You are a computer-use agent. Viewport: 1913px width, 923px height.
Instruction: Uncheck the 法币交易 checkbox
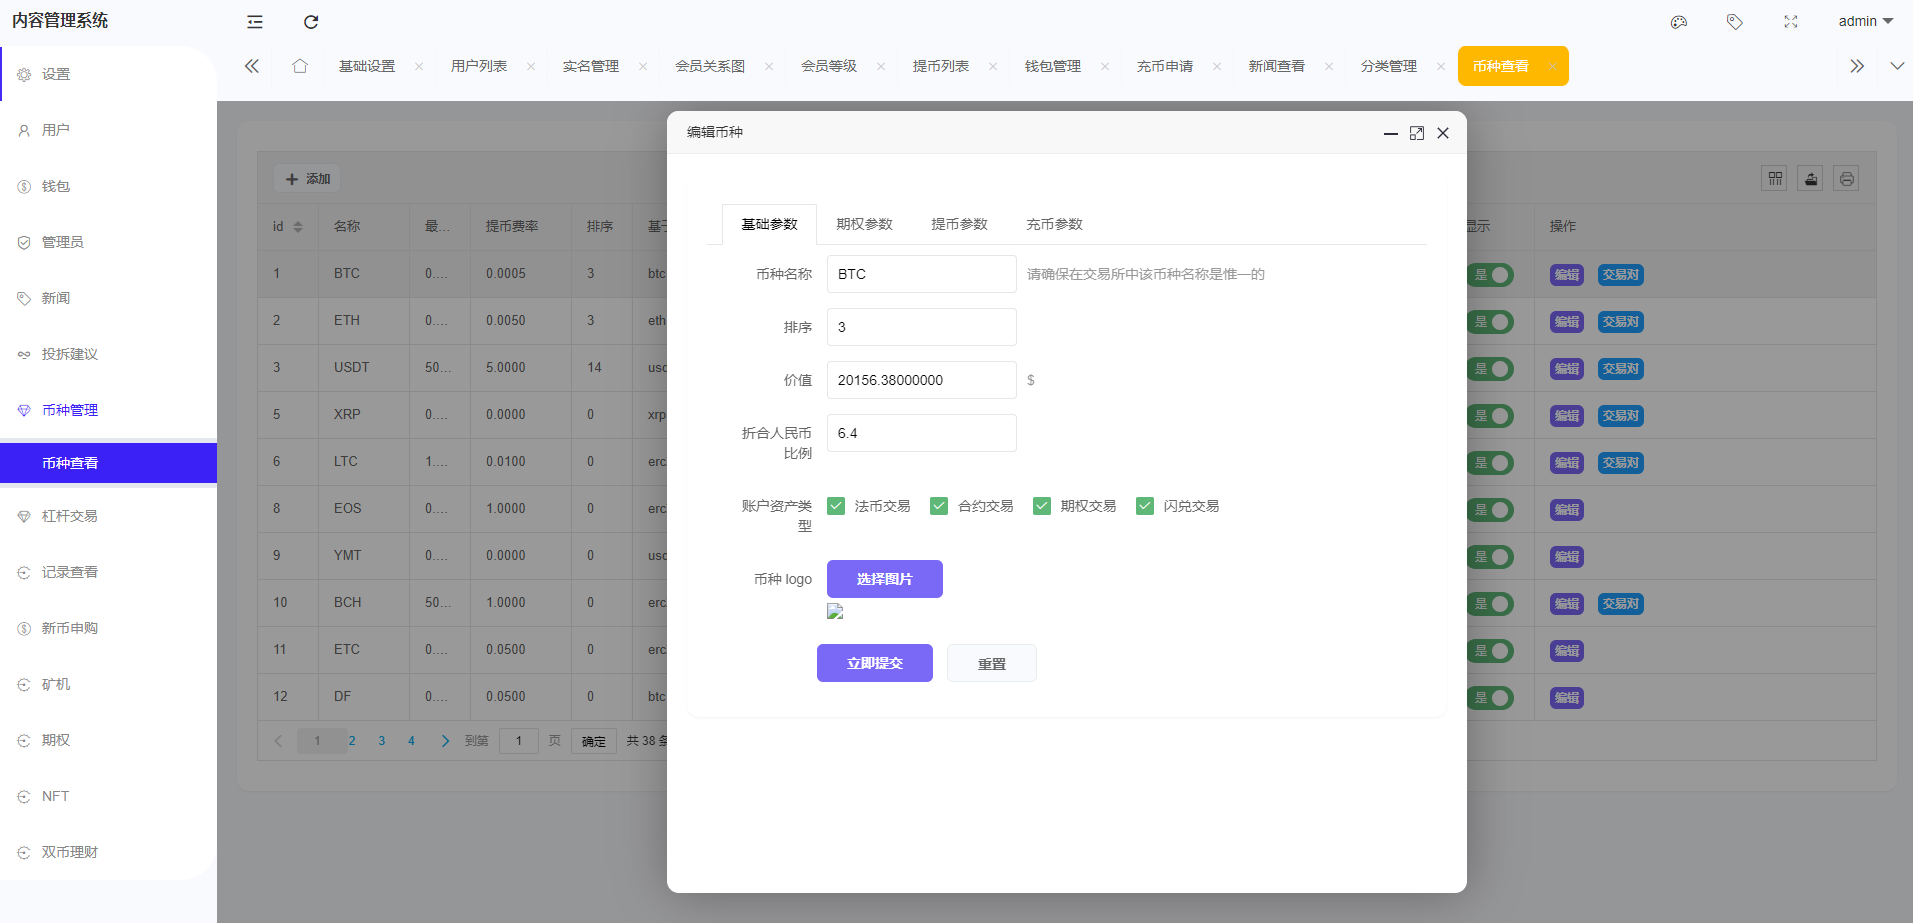click(836, 506)
